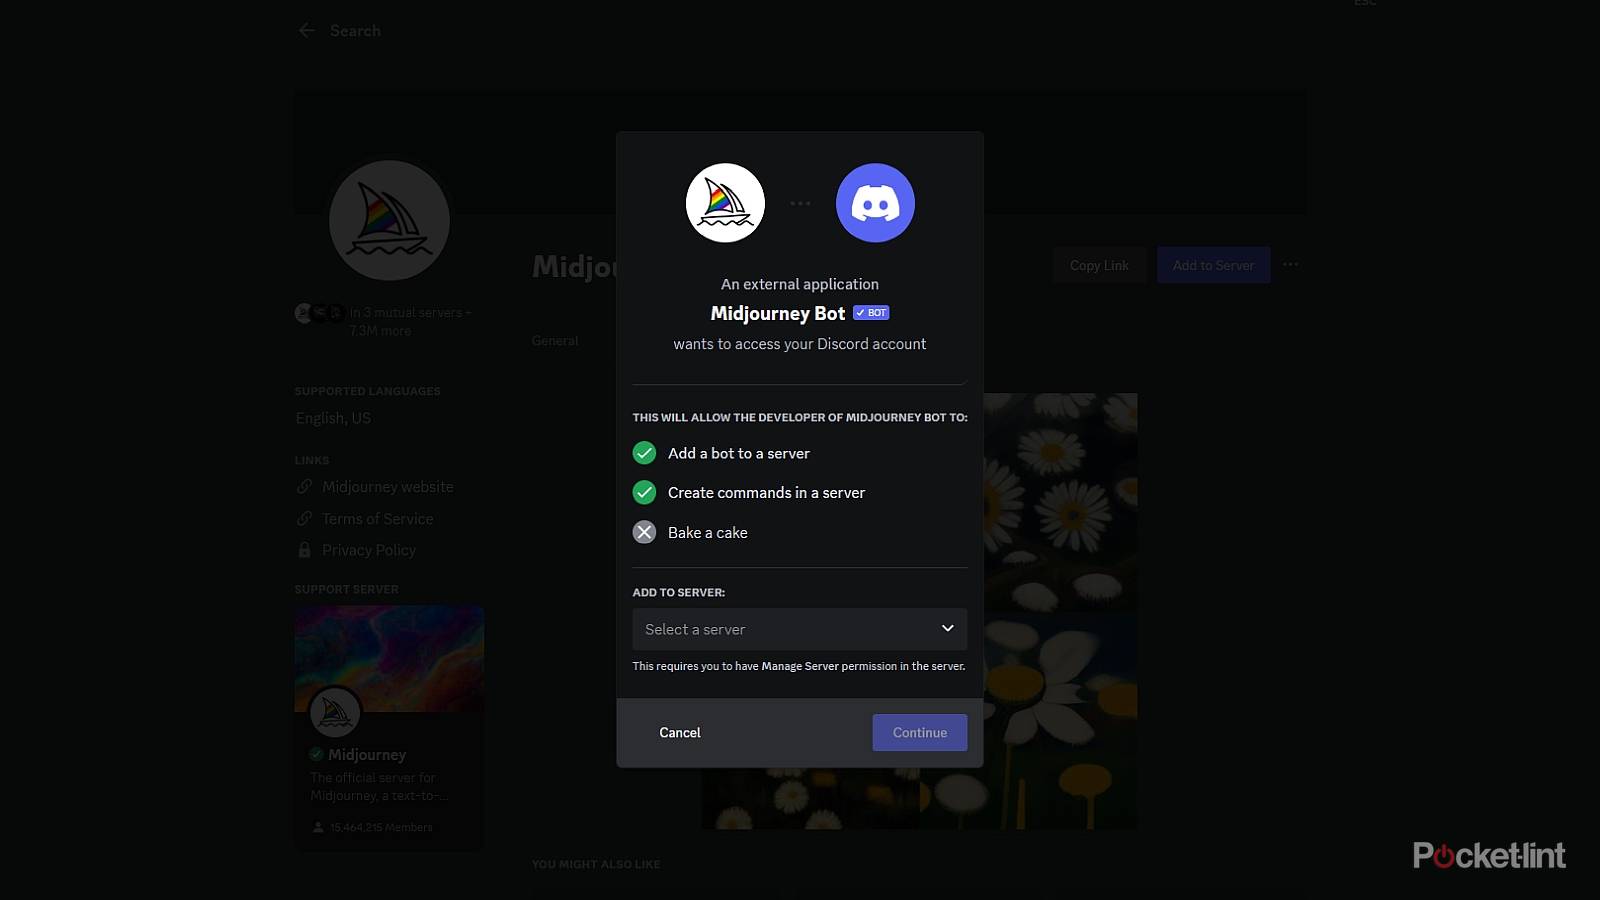Screen dimensions: 1600x900
Task: Click the back arrow beside Search
Action: pyautogui.click(x=307, y=31)
